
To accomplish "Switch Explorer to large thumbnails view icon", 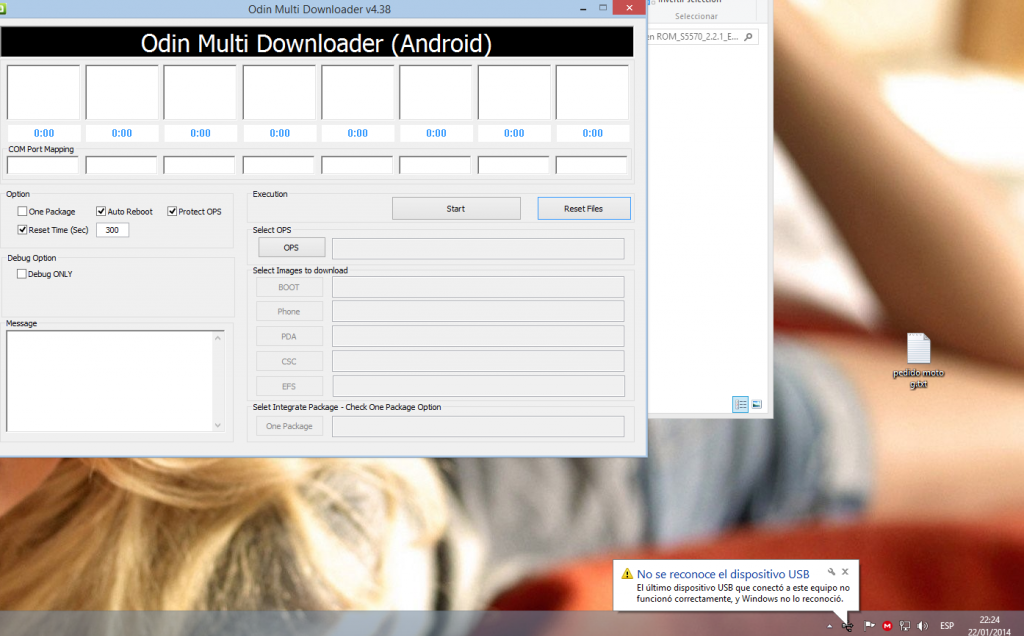I will click(757, 405).
